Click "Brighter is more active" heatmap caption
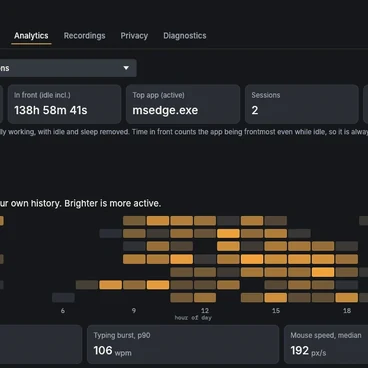 (x=113, y=203)
